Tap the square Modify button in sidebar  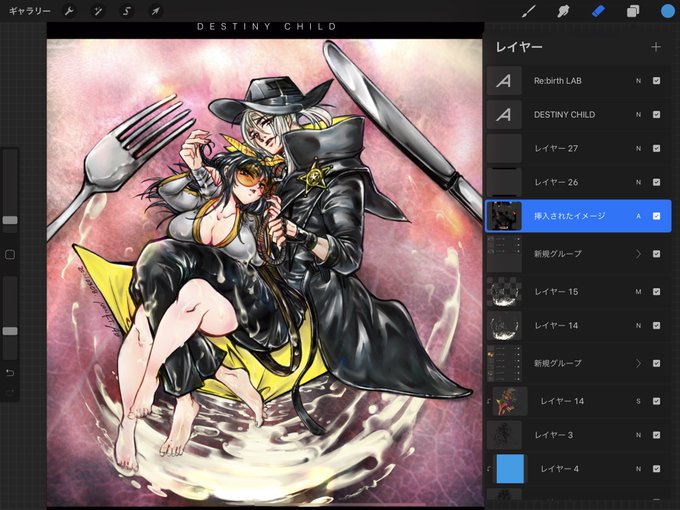[10, 255]
